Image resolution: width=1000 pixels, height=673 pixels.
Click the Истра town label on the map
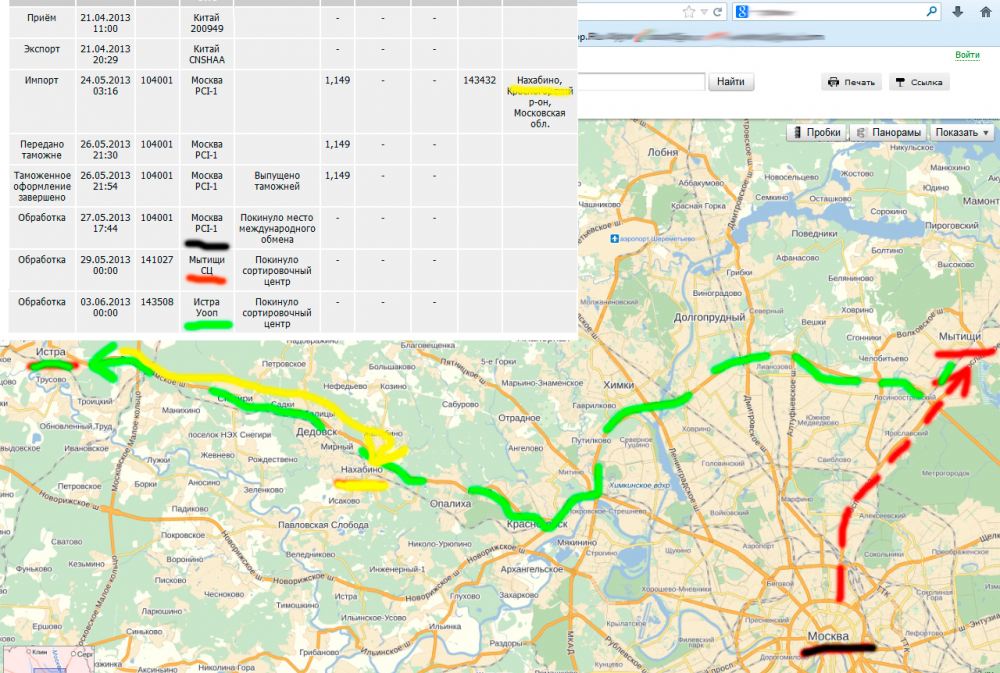point(51,351)
